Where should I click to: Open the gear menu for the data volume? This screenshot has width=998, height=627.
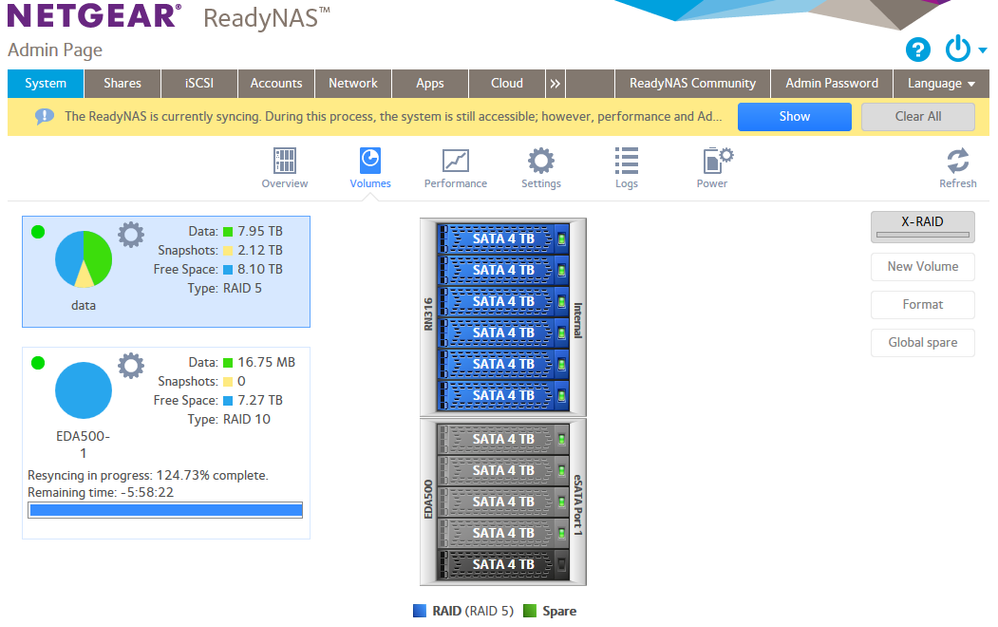[131, 235]
